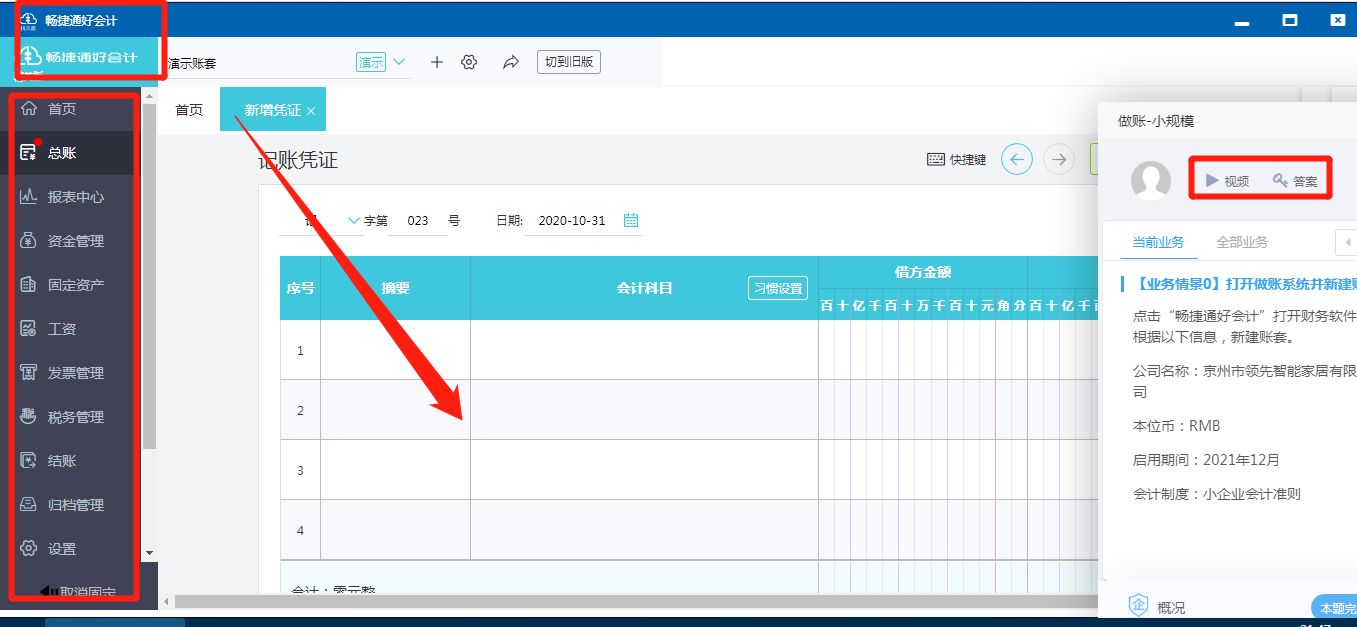Open the voucher word dropdown before 字第
The image size is (1357, 627).
click(354, 220)
